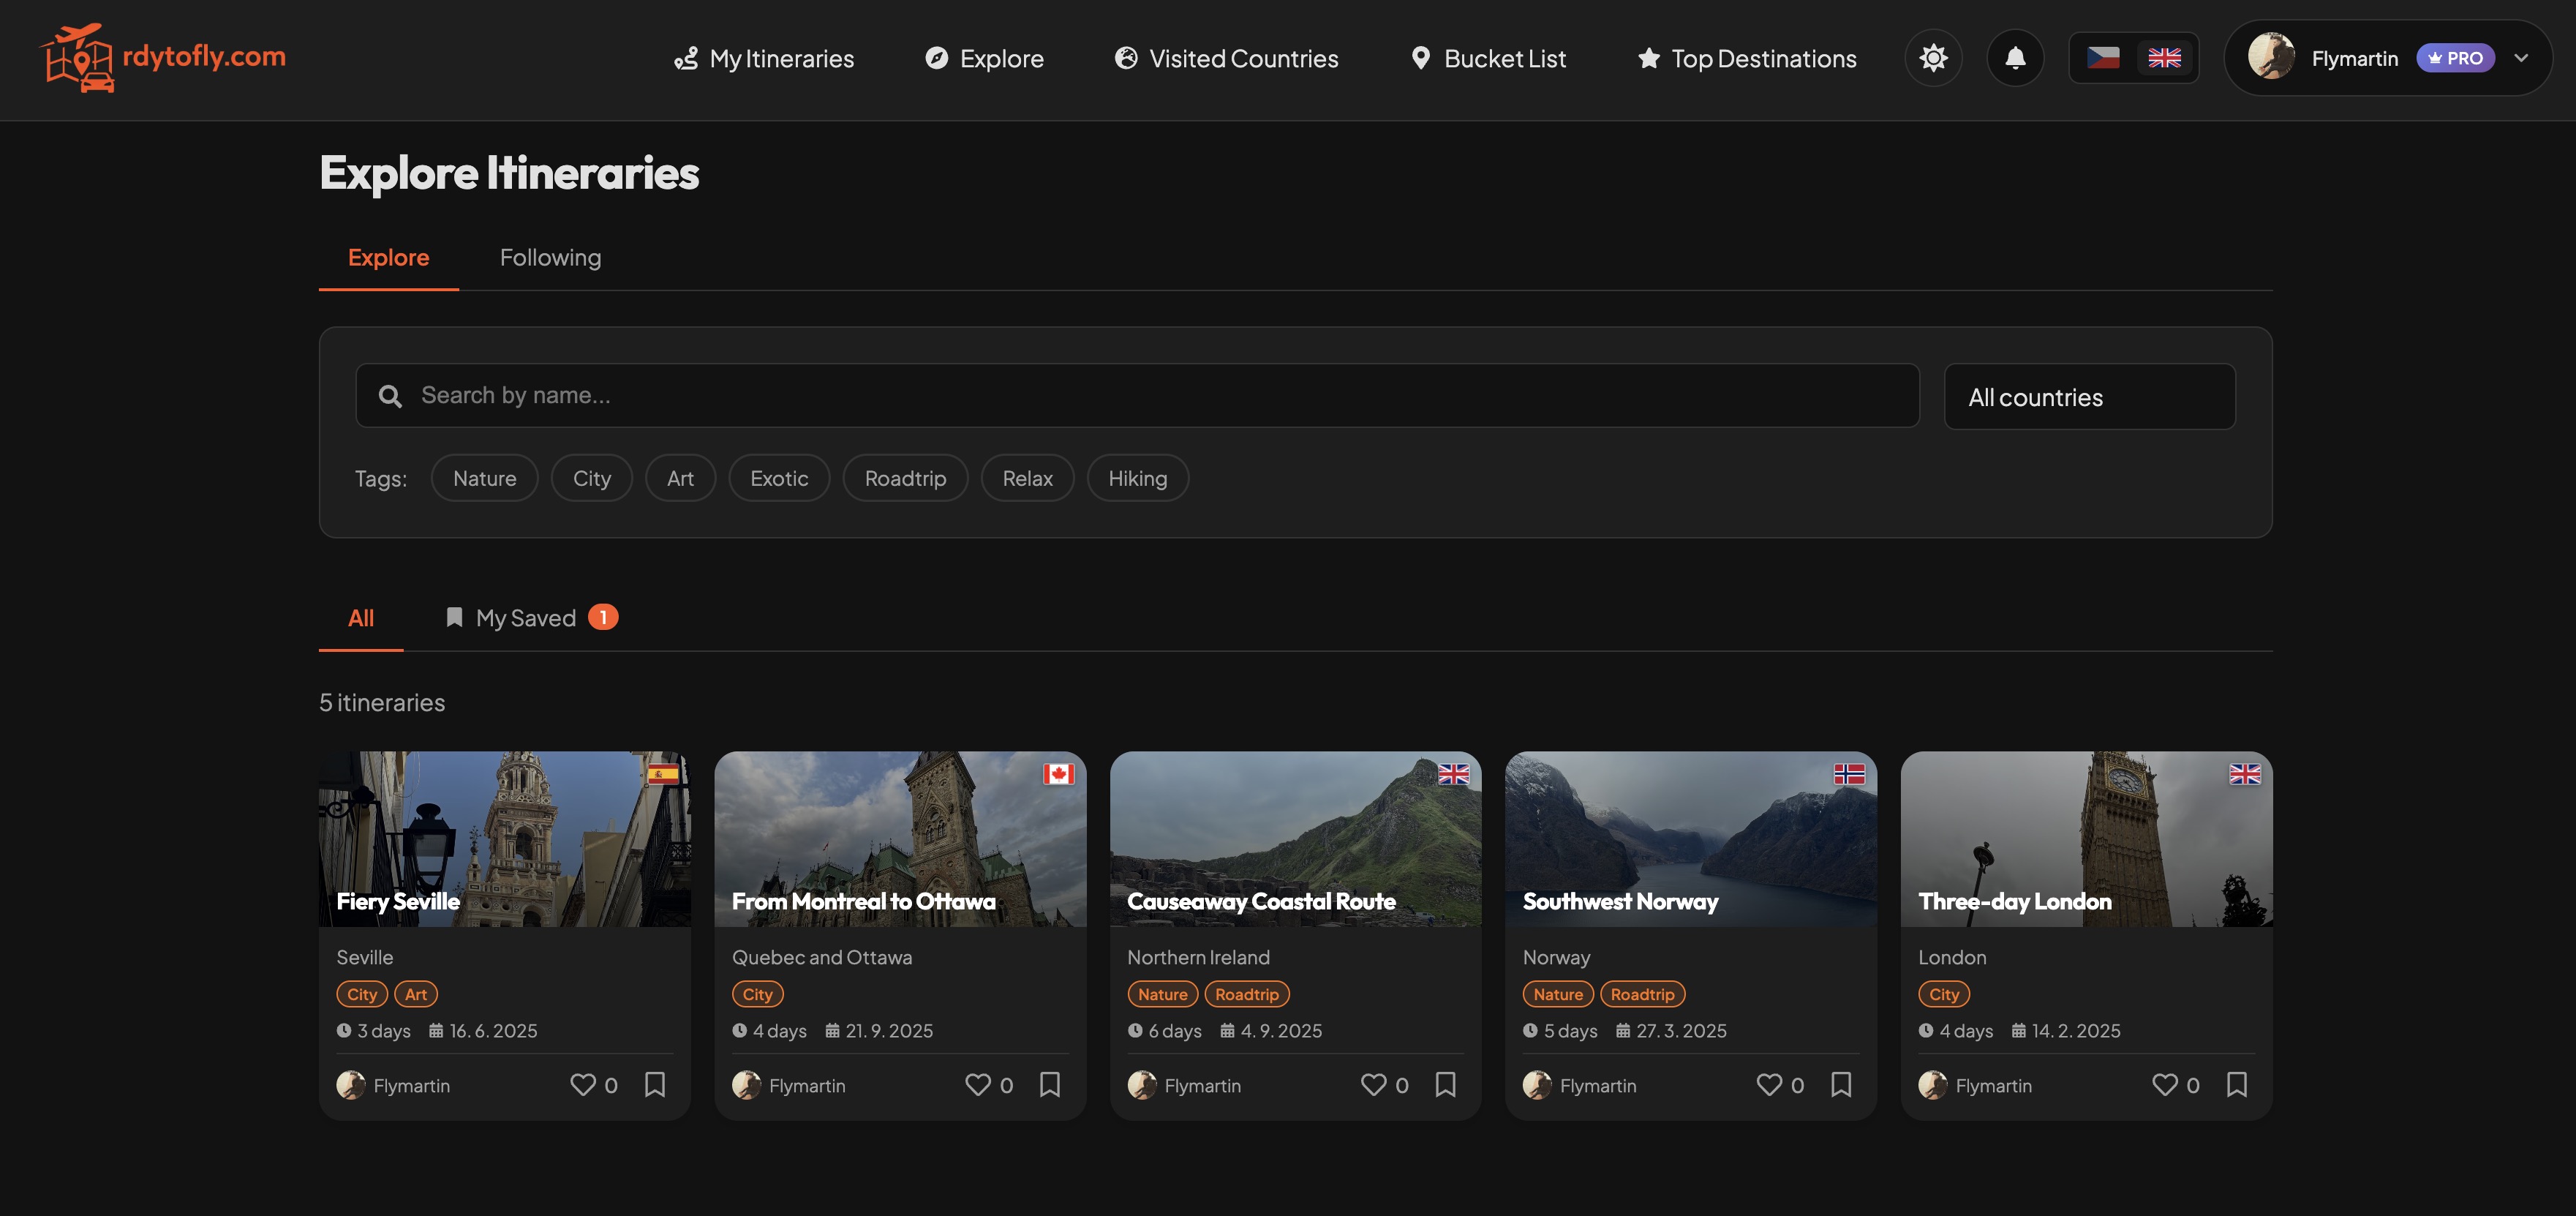Viewport: 2576px width, 1216px height.
Task: Open the notifications bell
Action: (x=2015, y=58)
